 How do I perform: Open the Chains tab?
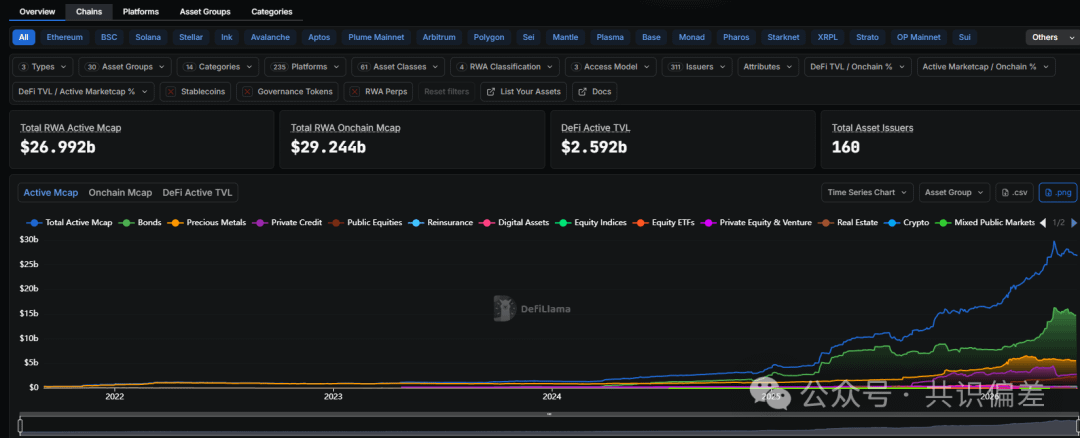[x=89, y=12]
